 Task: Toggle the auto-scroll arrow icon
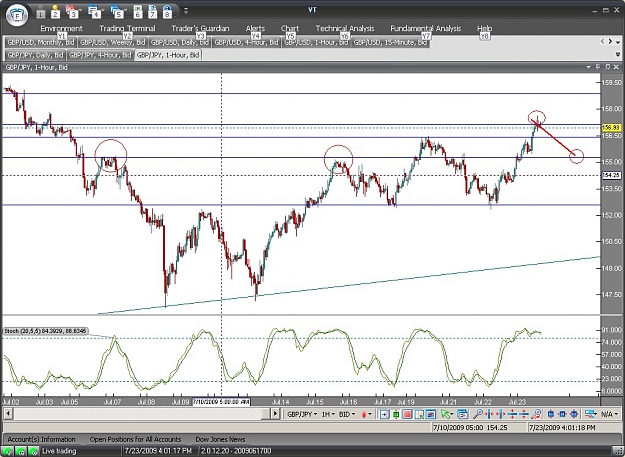(384, 414)
